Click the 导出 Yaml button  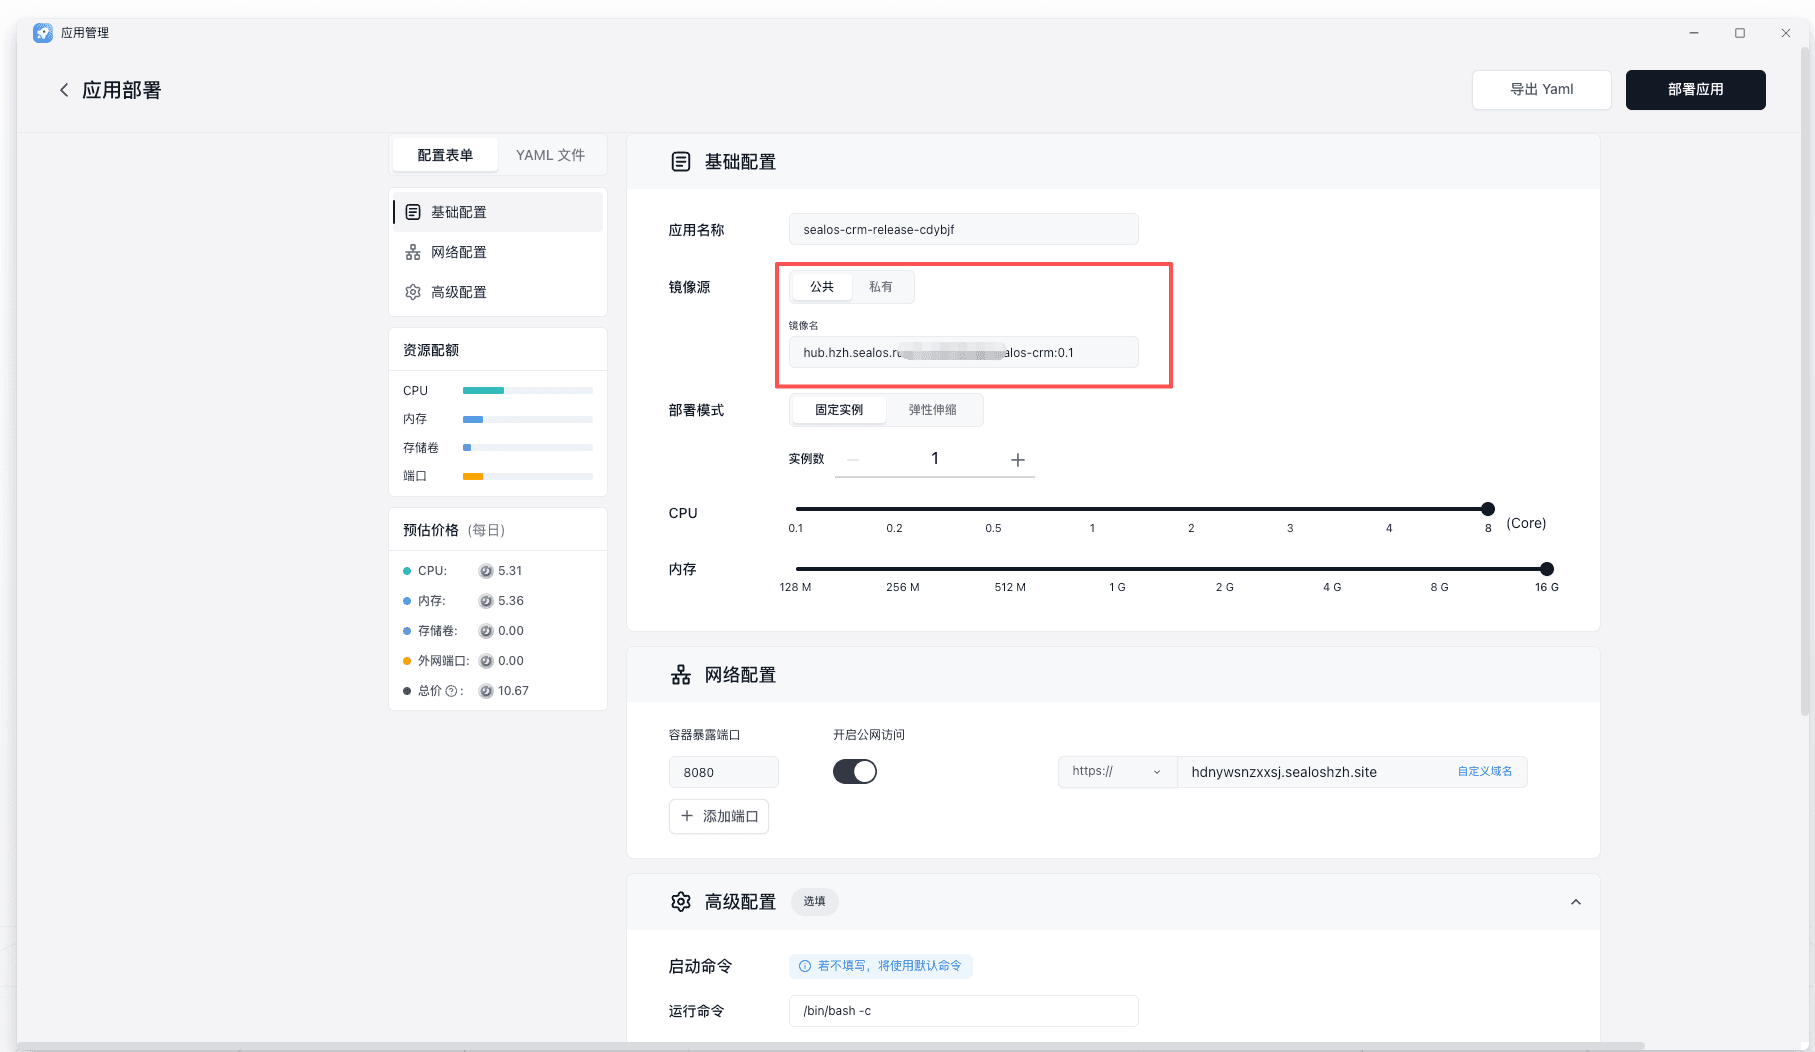[1541, 89]
